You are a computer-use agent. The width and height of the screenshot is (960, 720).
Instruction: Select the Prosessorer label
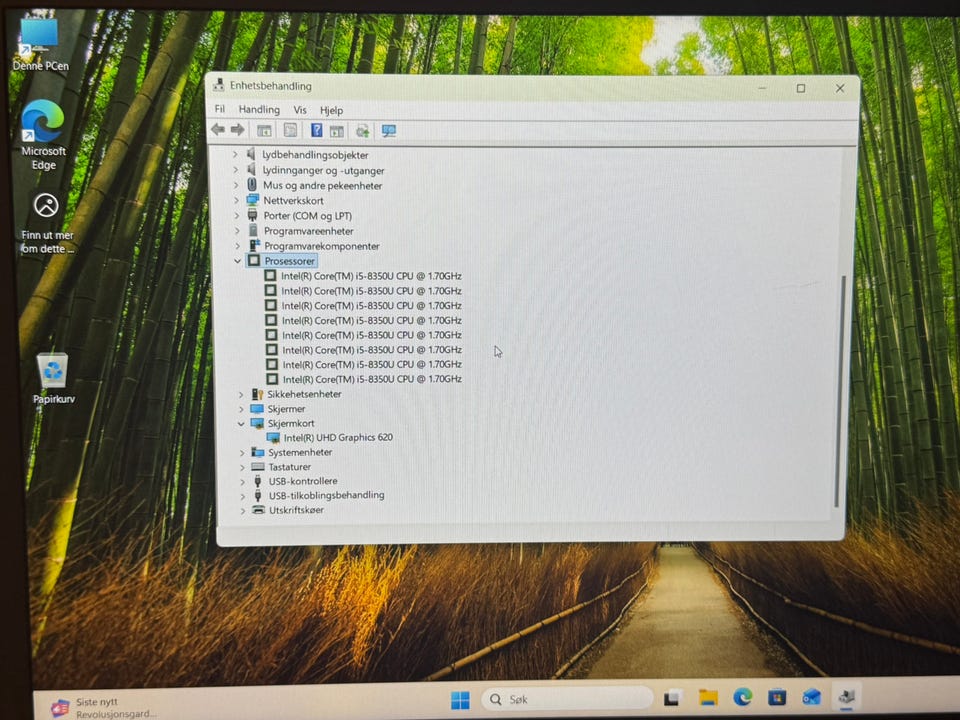[290, 261]
